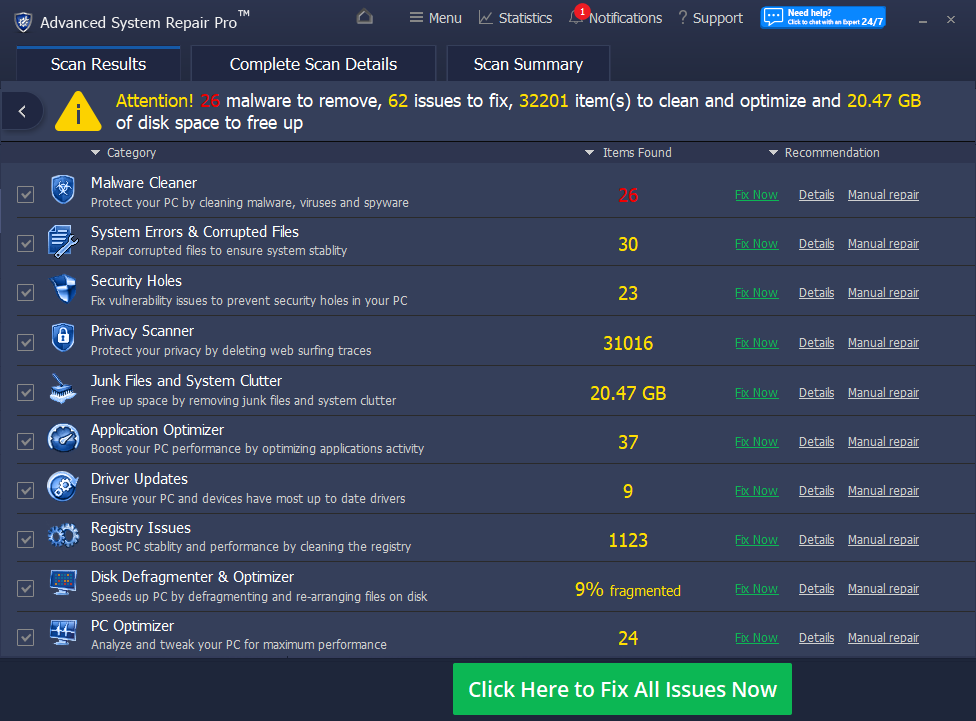Image resolution: width=976 pixels, height=721 pixels.
Task: Click the Junk Files broom icon
Action: (63, 389)
